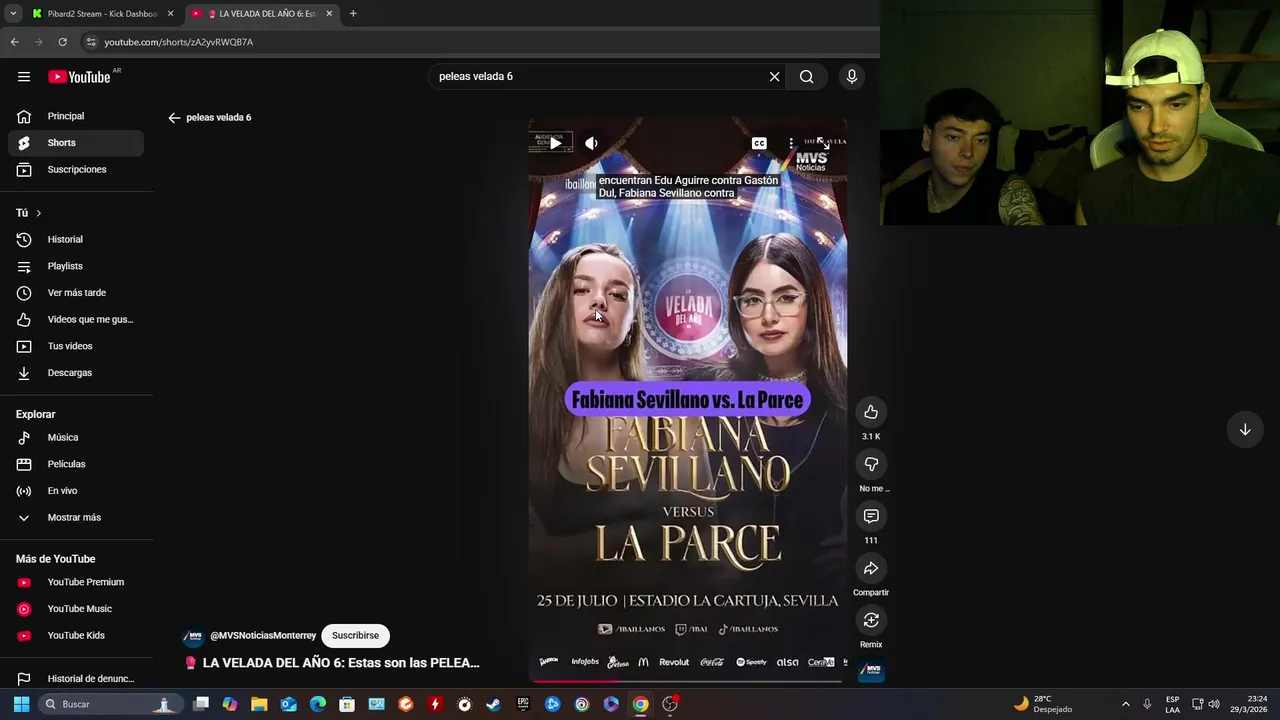Click the YouTube logo
The width and height of the screenshot is (1280, 720).
click(x=79, y=77)
